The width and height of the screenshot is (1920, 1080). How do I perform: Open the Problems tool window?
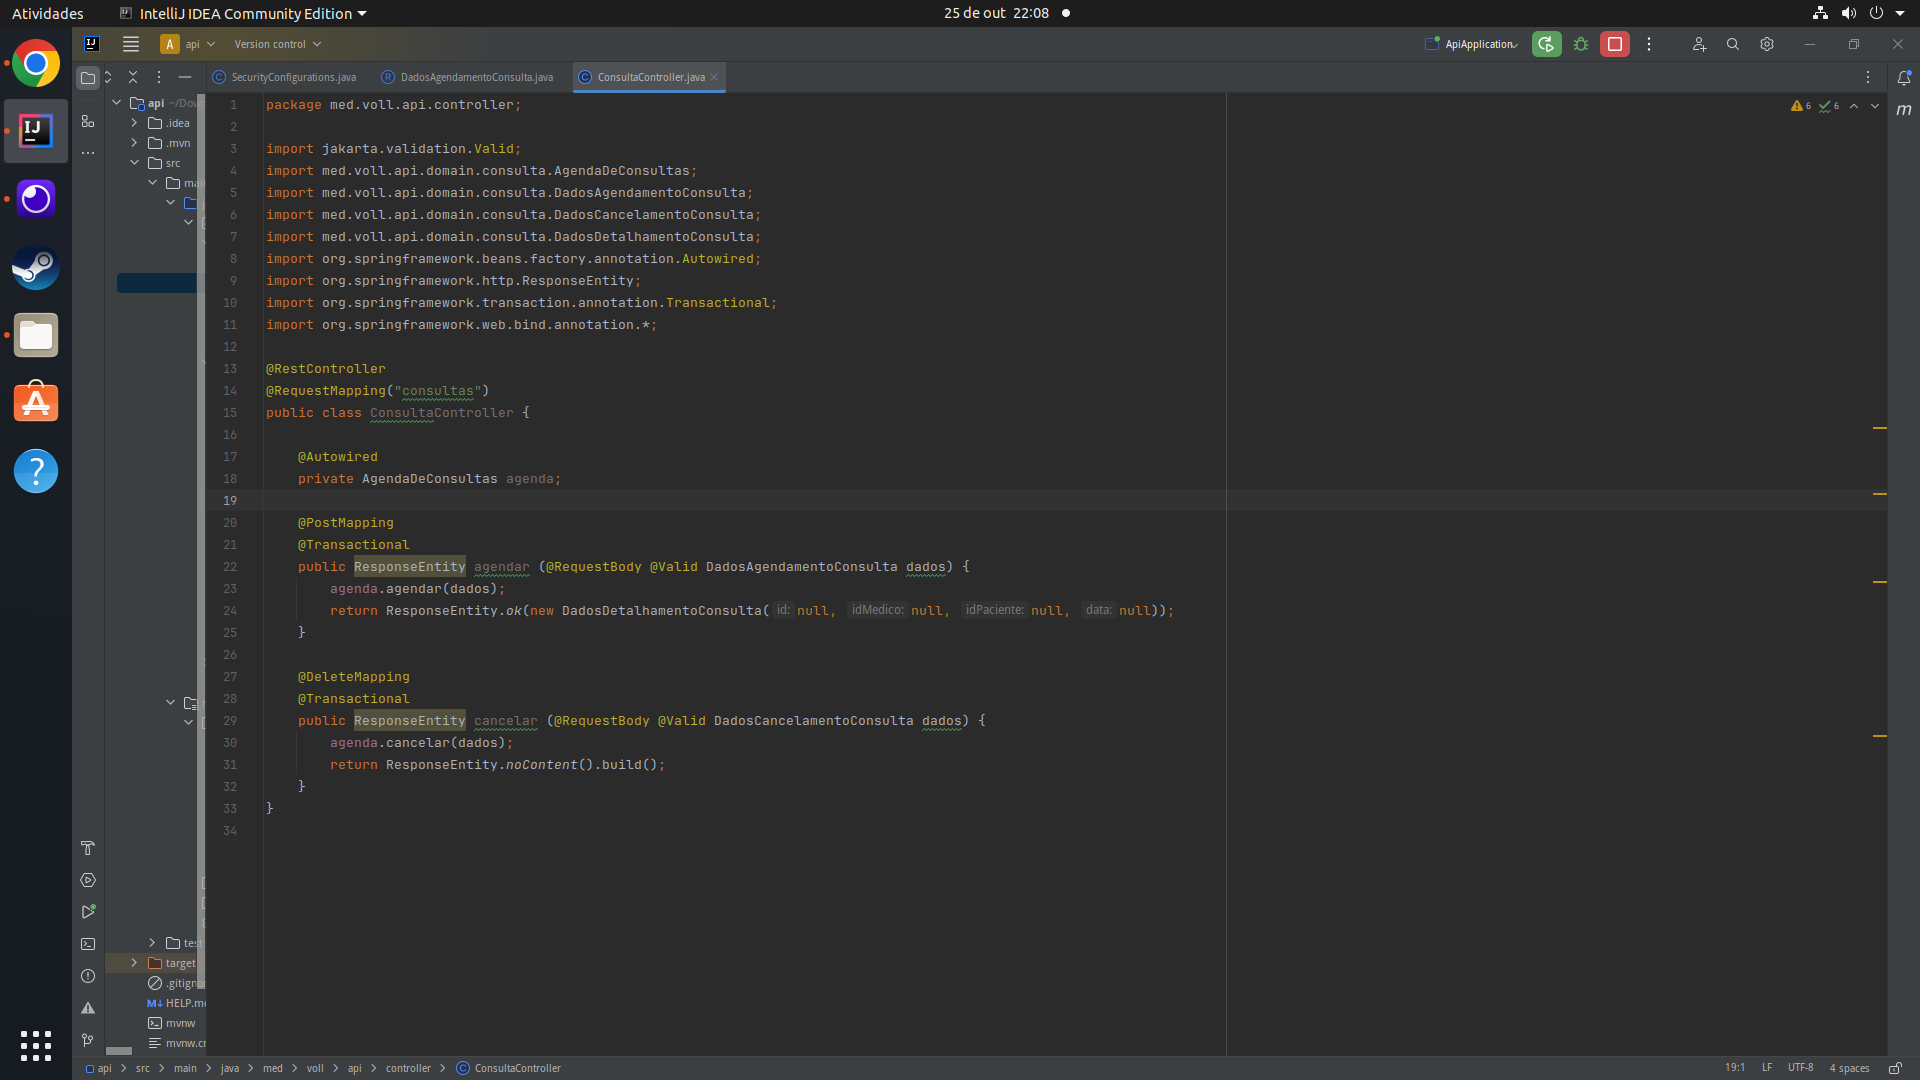pyautogui.click(x=88, y=976)
